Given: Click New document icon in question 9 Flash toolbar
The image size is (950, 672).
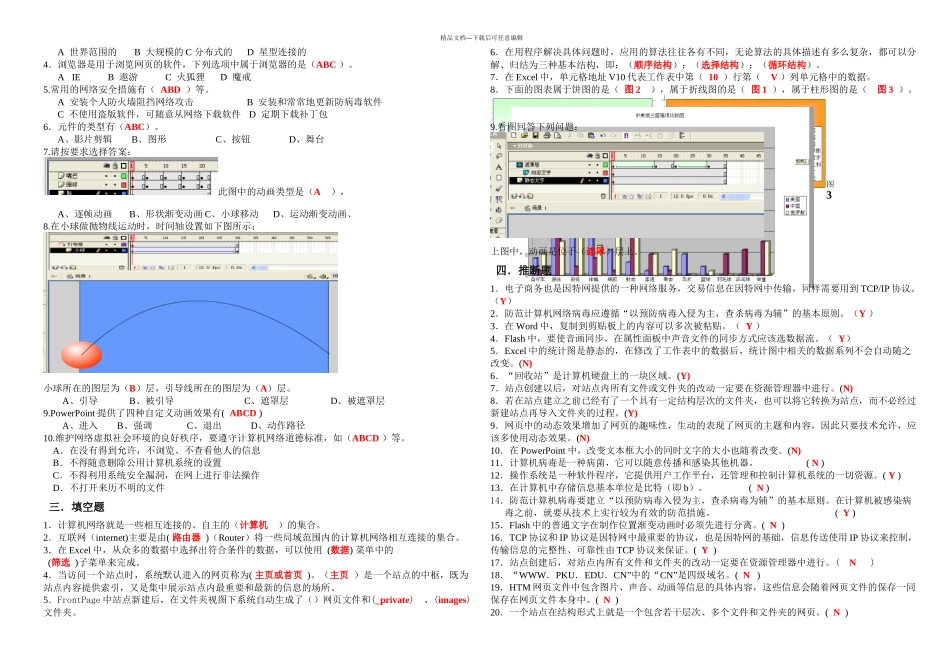Looking at the screenshot, I should pyautogui.click(x=514, y=136).
